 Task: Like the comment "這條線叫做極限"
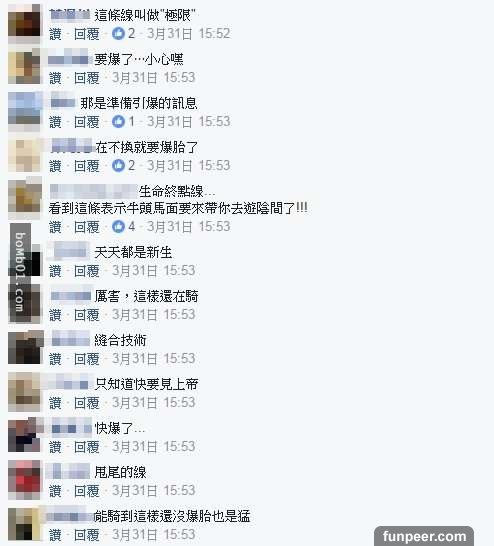(x=55, y=34)
